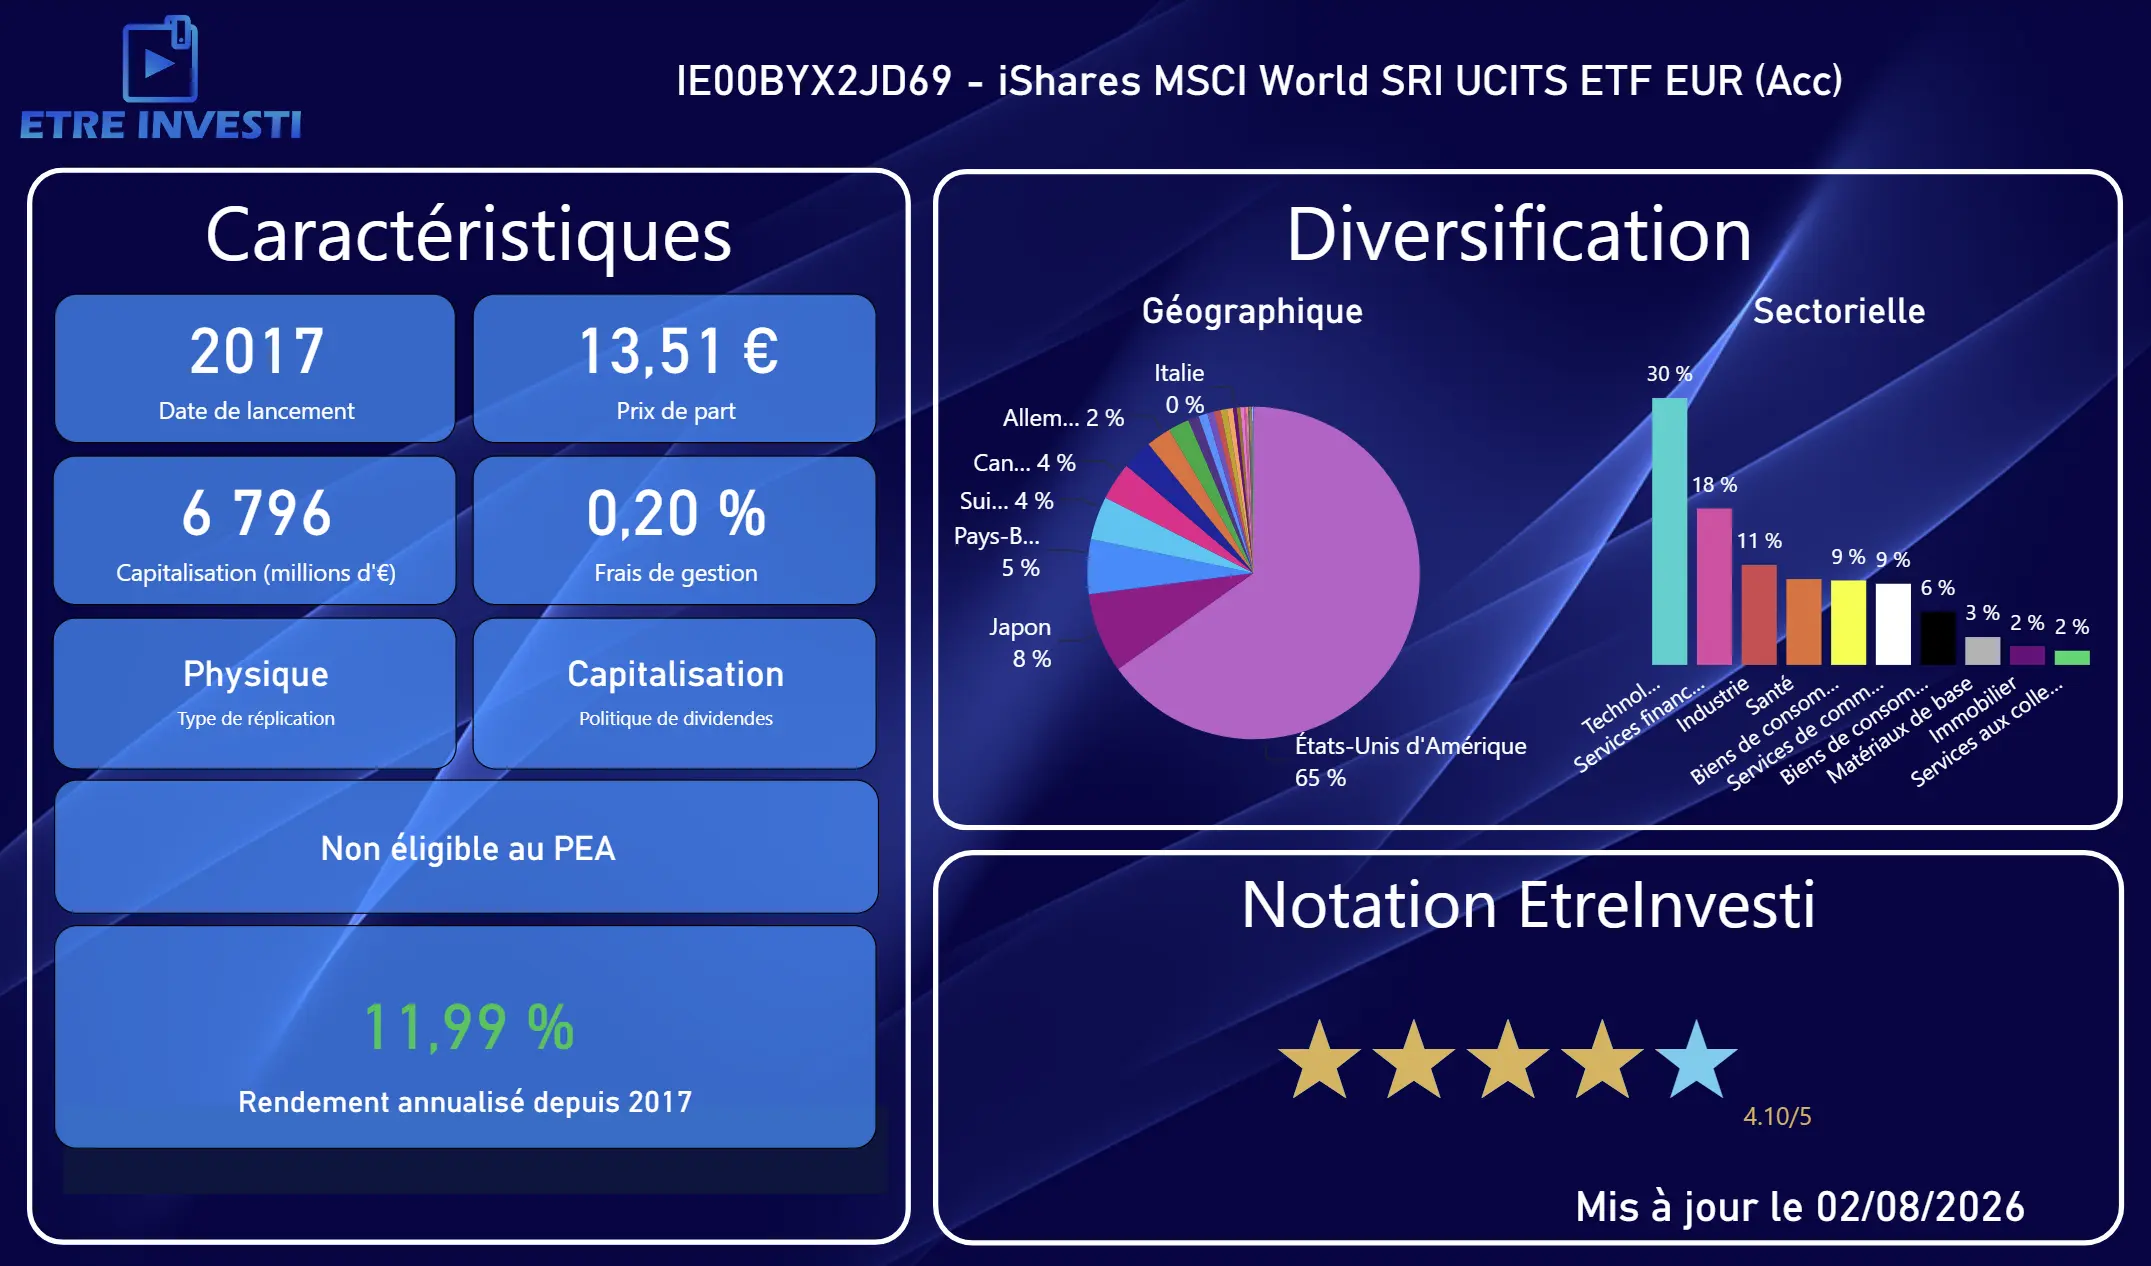Select the "Date de lancement" label
Screen dimensions: 2151x1266
(x=257, y=411)
